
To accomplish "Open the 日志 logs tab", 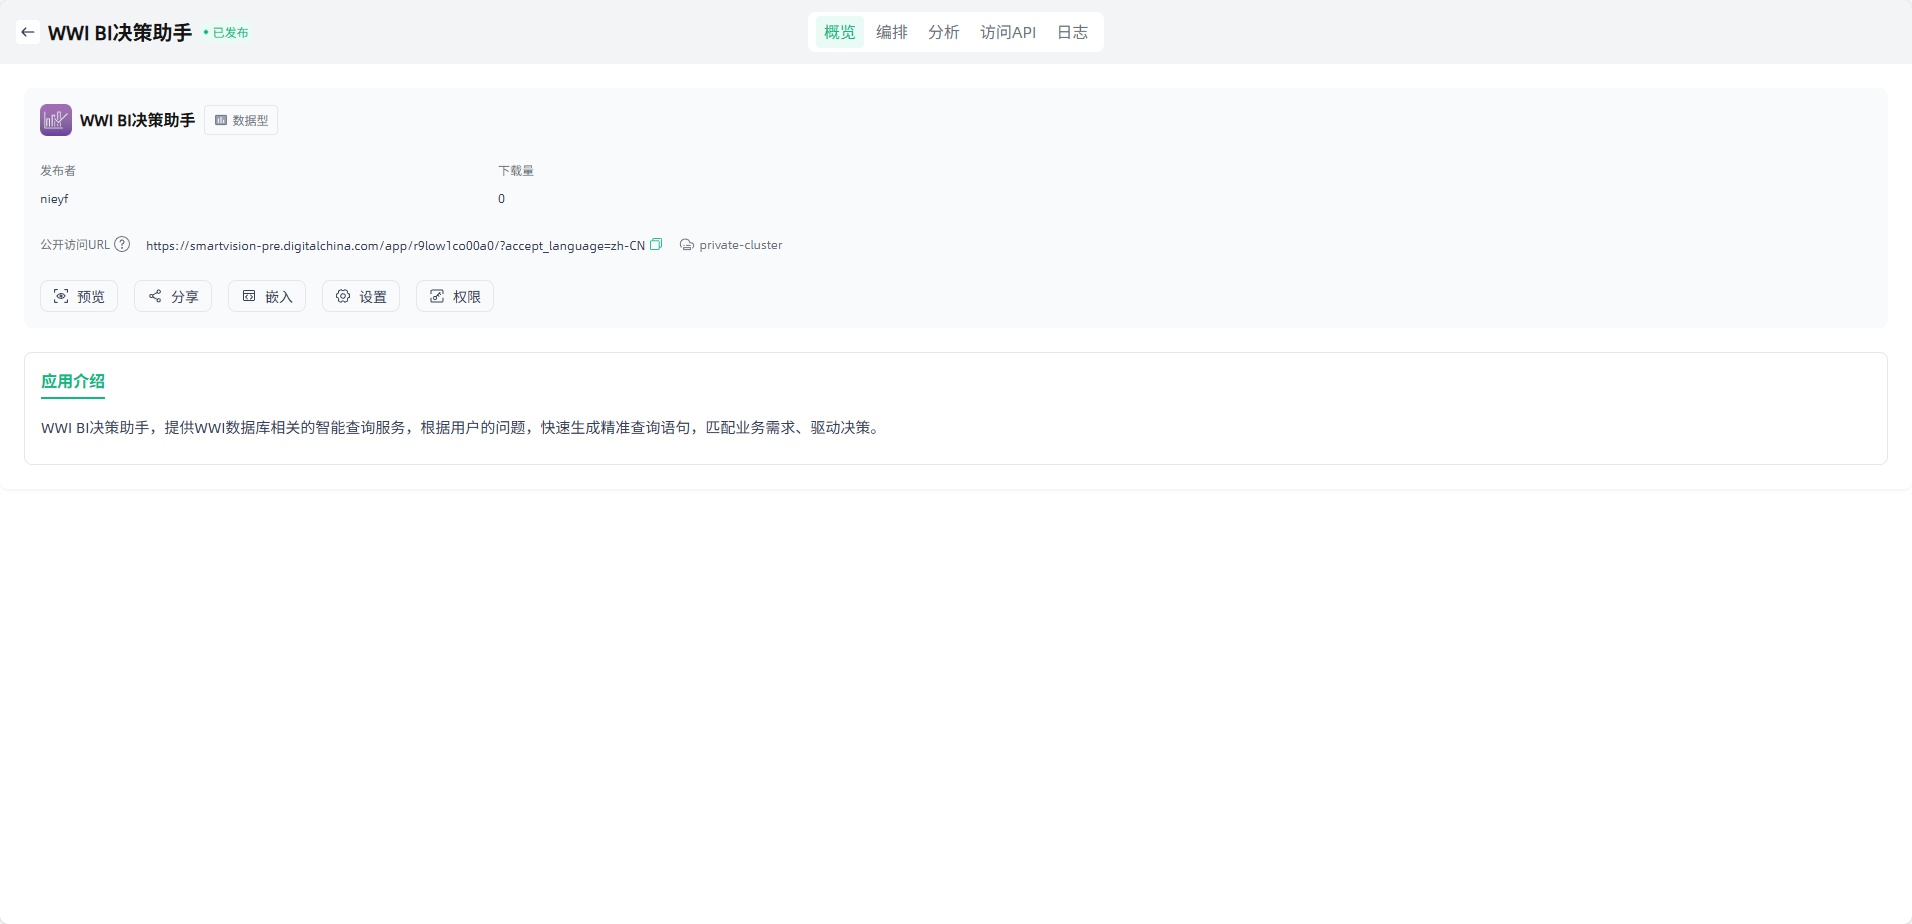I will point(1072,32).
